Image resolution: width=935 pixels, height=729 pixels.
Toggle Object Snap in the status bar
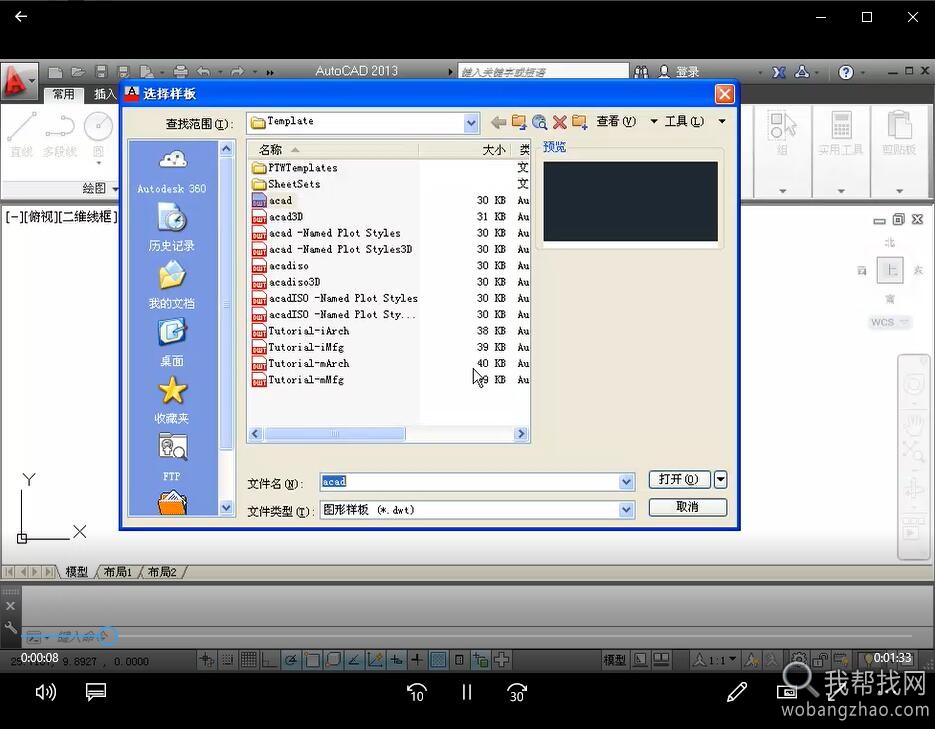point(312,660)
